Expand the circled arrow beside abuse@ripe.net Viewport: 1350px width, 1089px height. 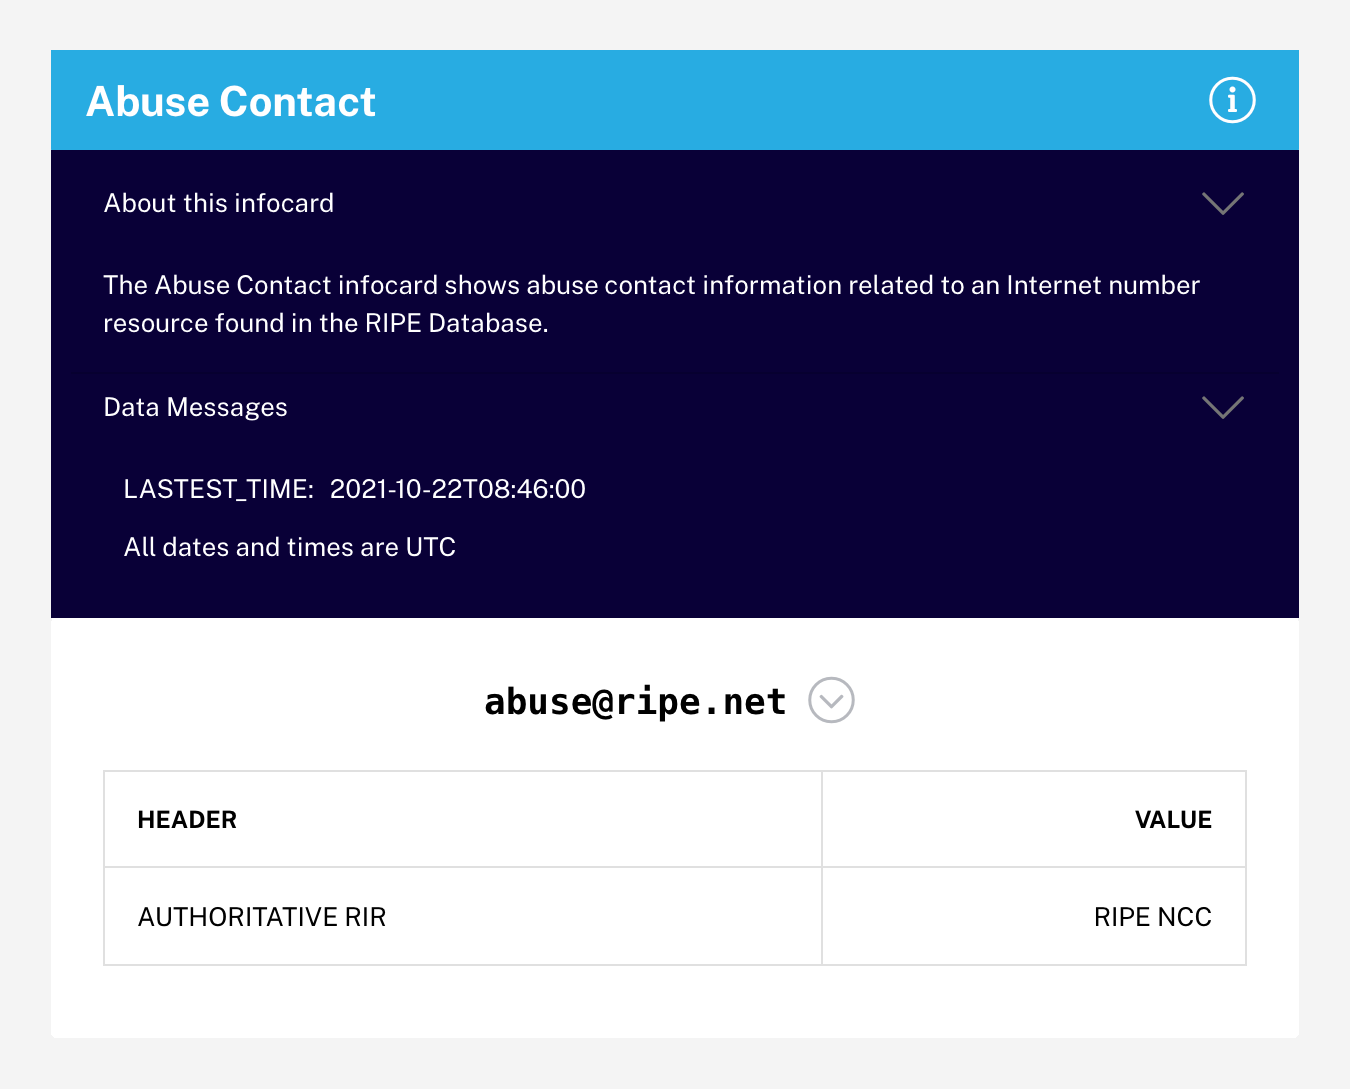coord(831,700)
